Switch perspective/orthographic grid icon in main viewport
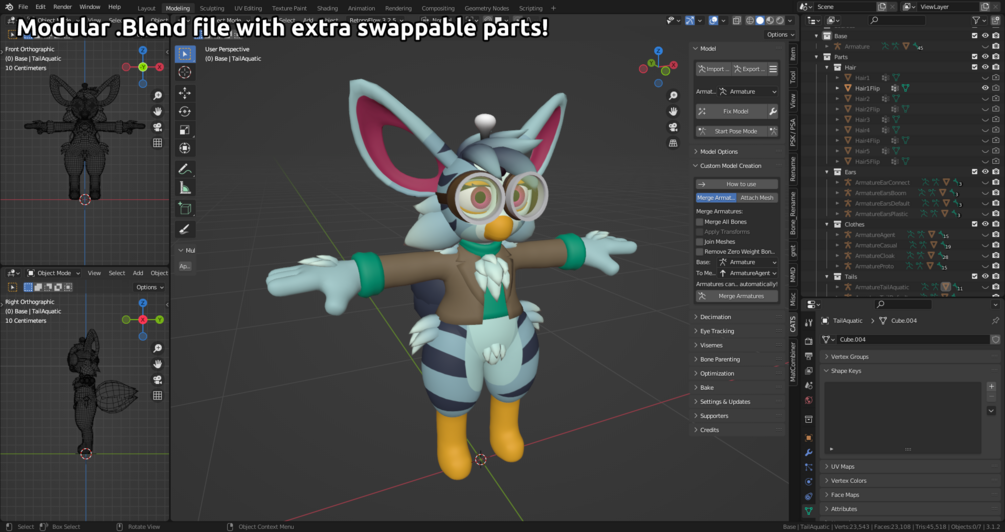Screen dimensions: 1005x532 point(673,143)
